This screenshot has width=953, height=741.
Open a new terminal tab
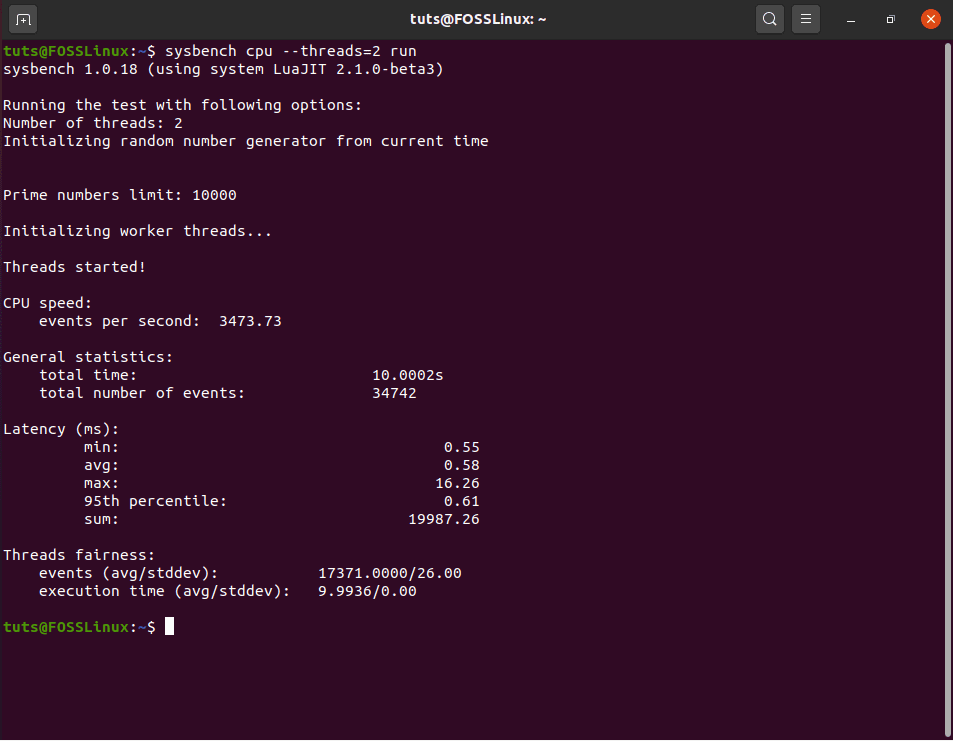pos(22,18)
